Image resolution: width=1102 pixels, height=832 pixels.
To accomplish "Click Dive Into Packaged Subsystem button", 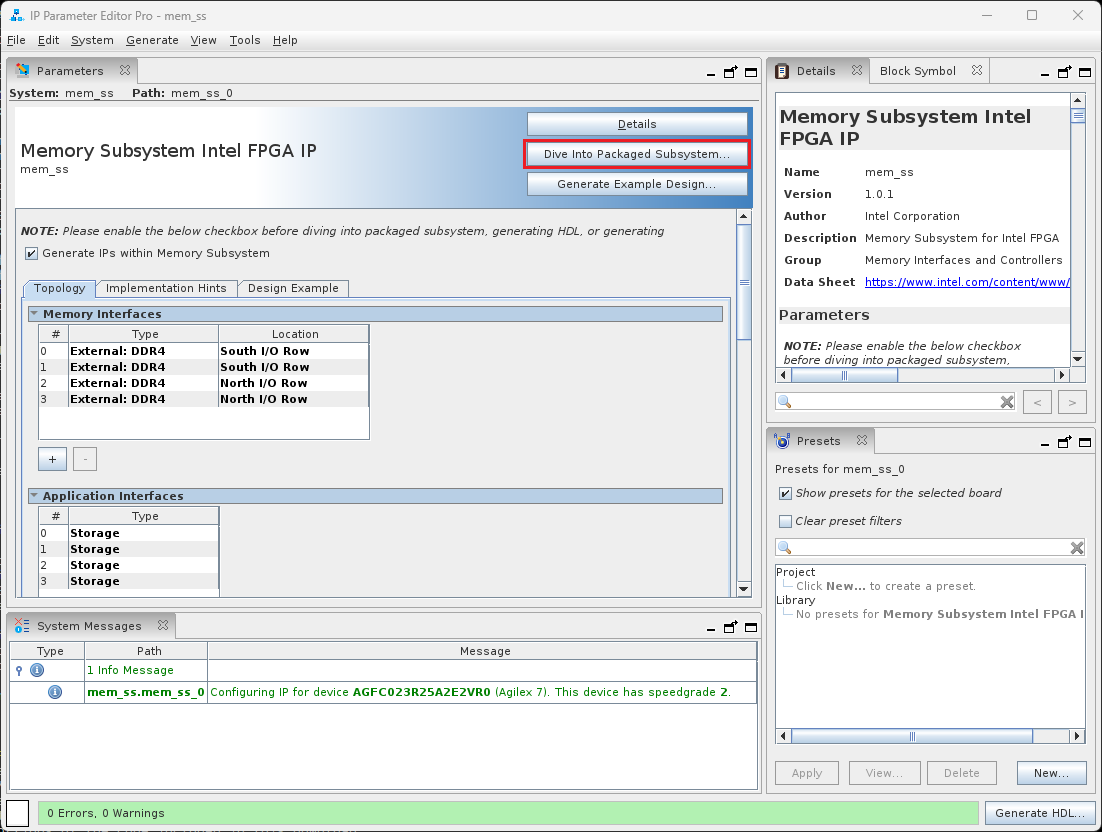I will coord(637,155).
